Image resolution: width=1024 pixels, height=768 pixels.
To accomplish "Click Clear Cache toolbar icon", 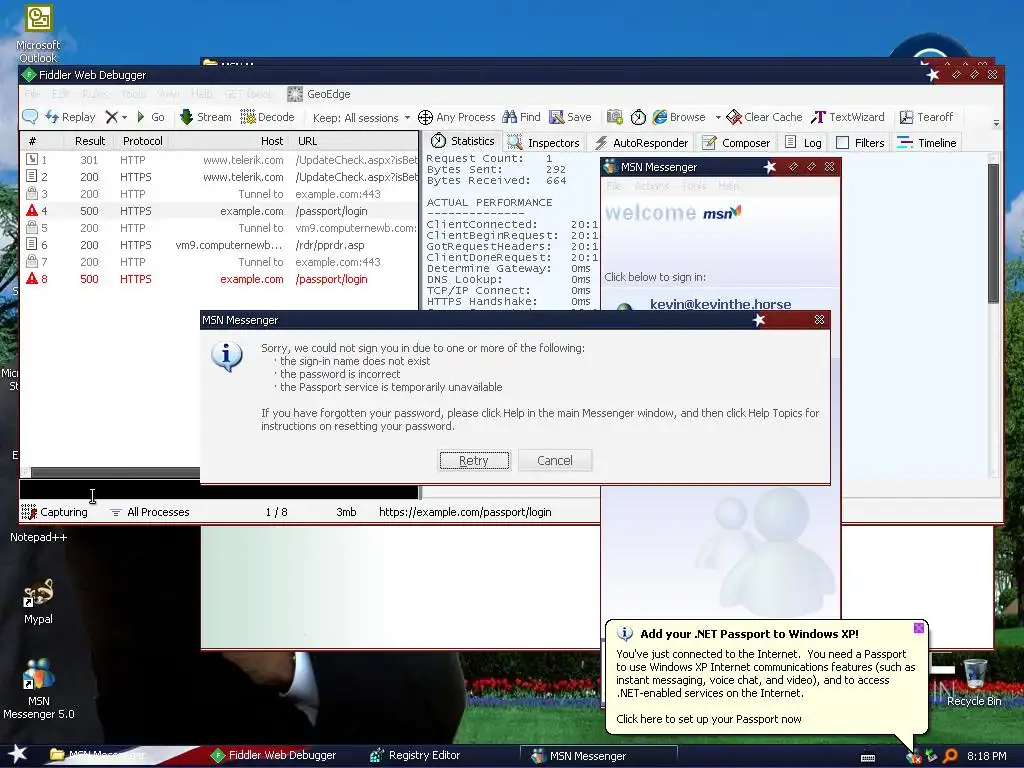I will point(764,117).
